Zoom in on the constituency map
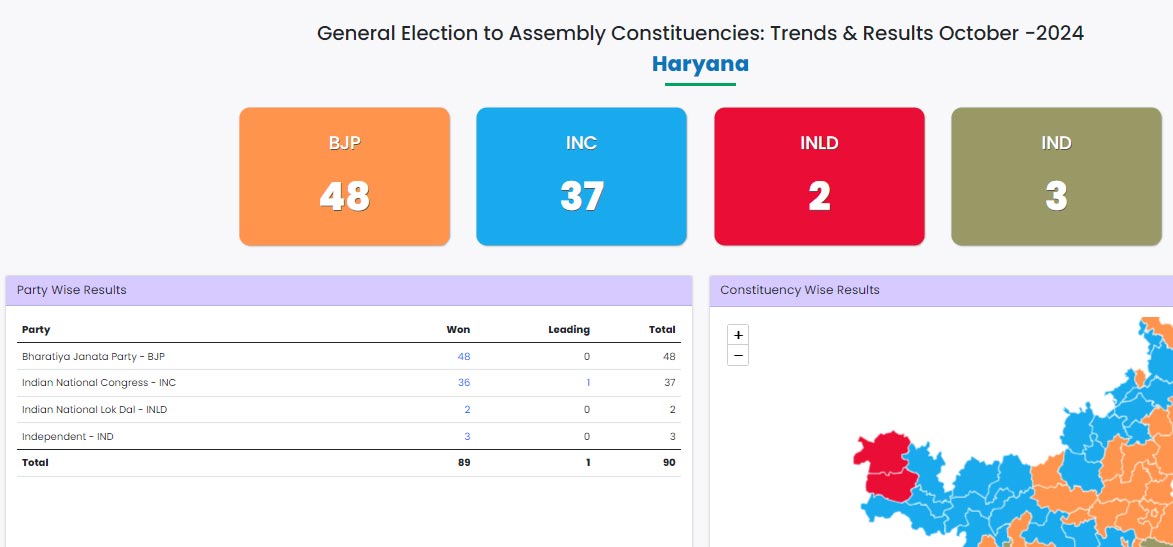This screenshot has width=1173, height=547. pos(738,334)
